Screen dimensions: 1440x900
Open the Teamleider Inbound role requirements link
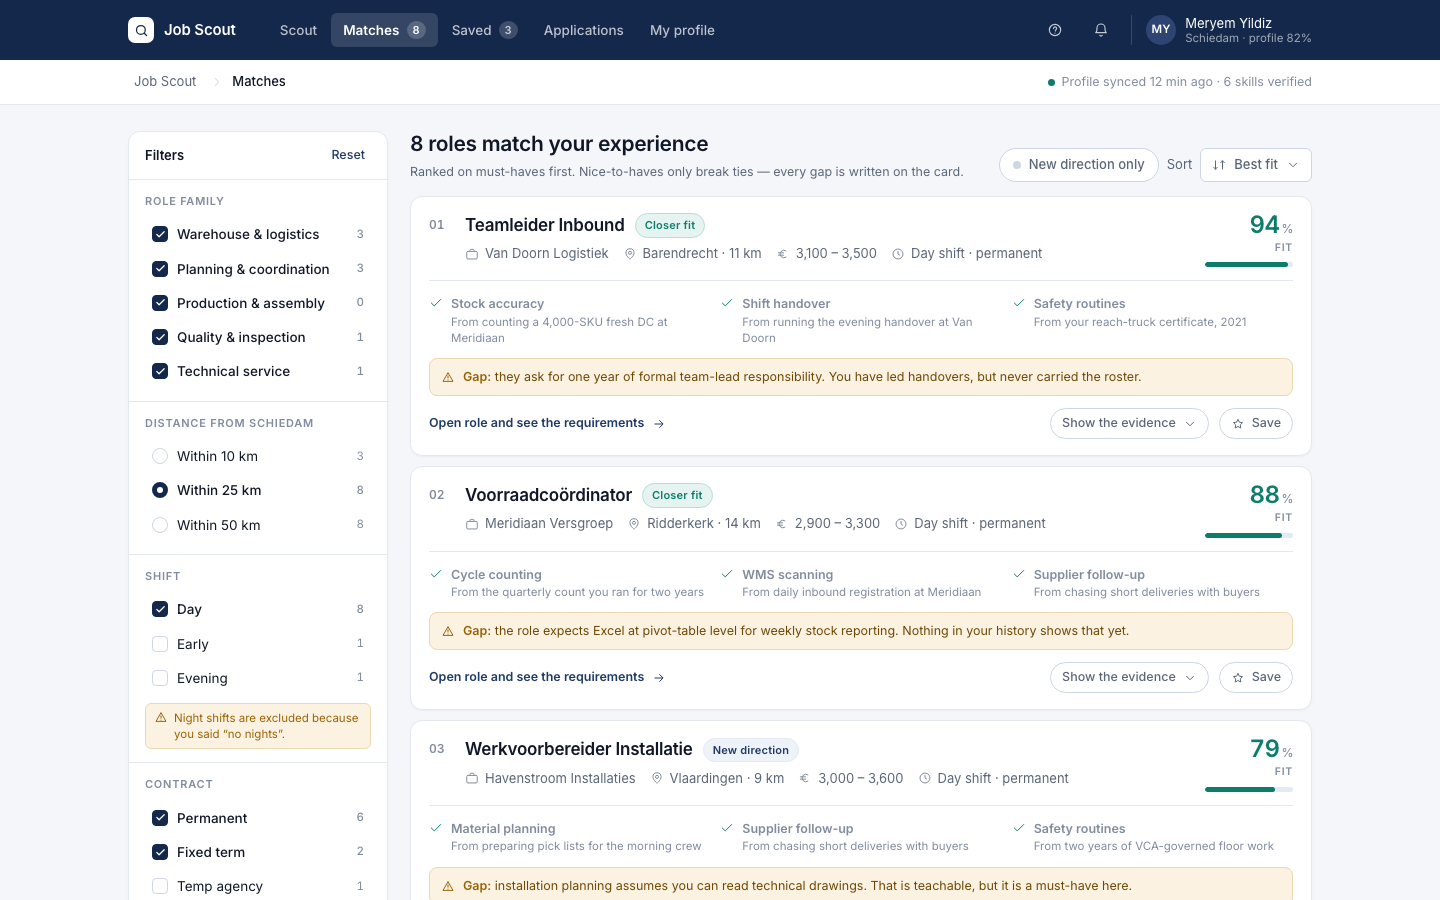547,423
